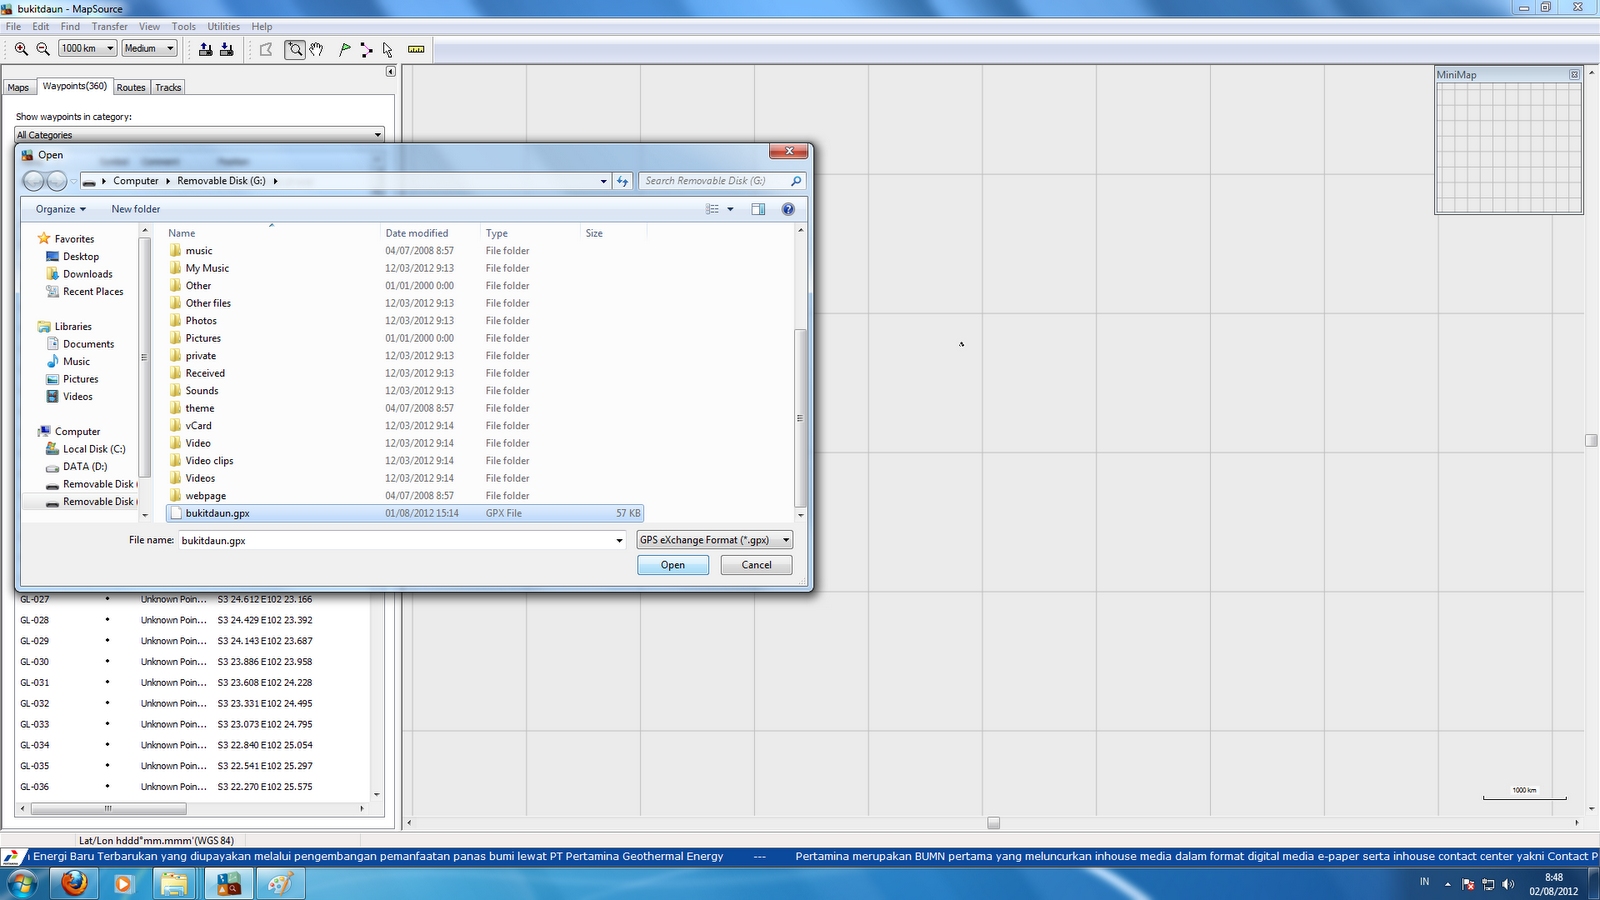The image size is (1600, 900).
Task: Click the Zoom In magnifier icon
Action: pyautogui.click(x=22, y=48)
